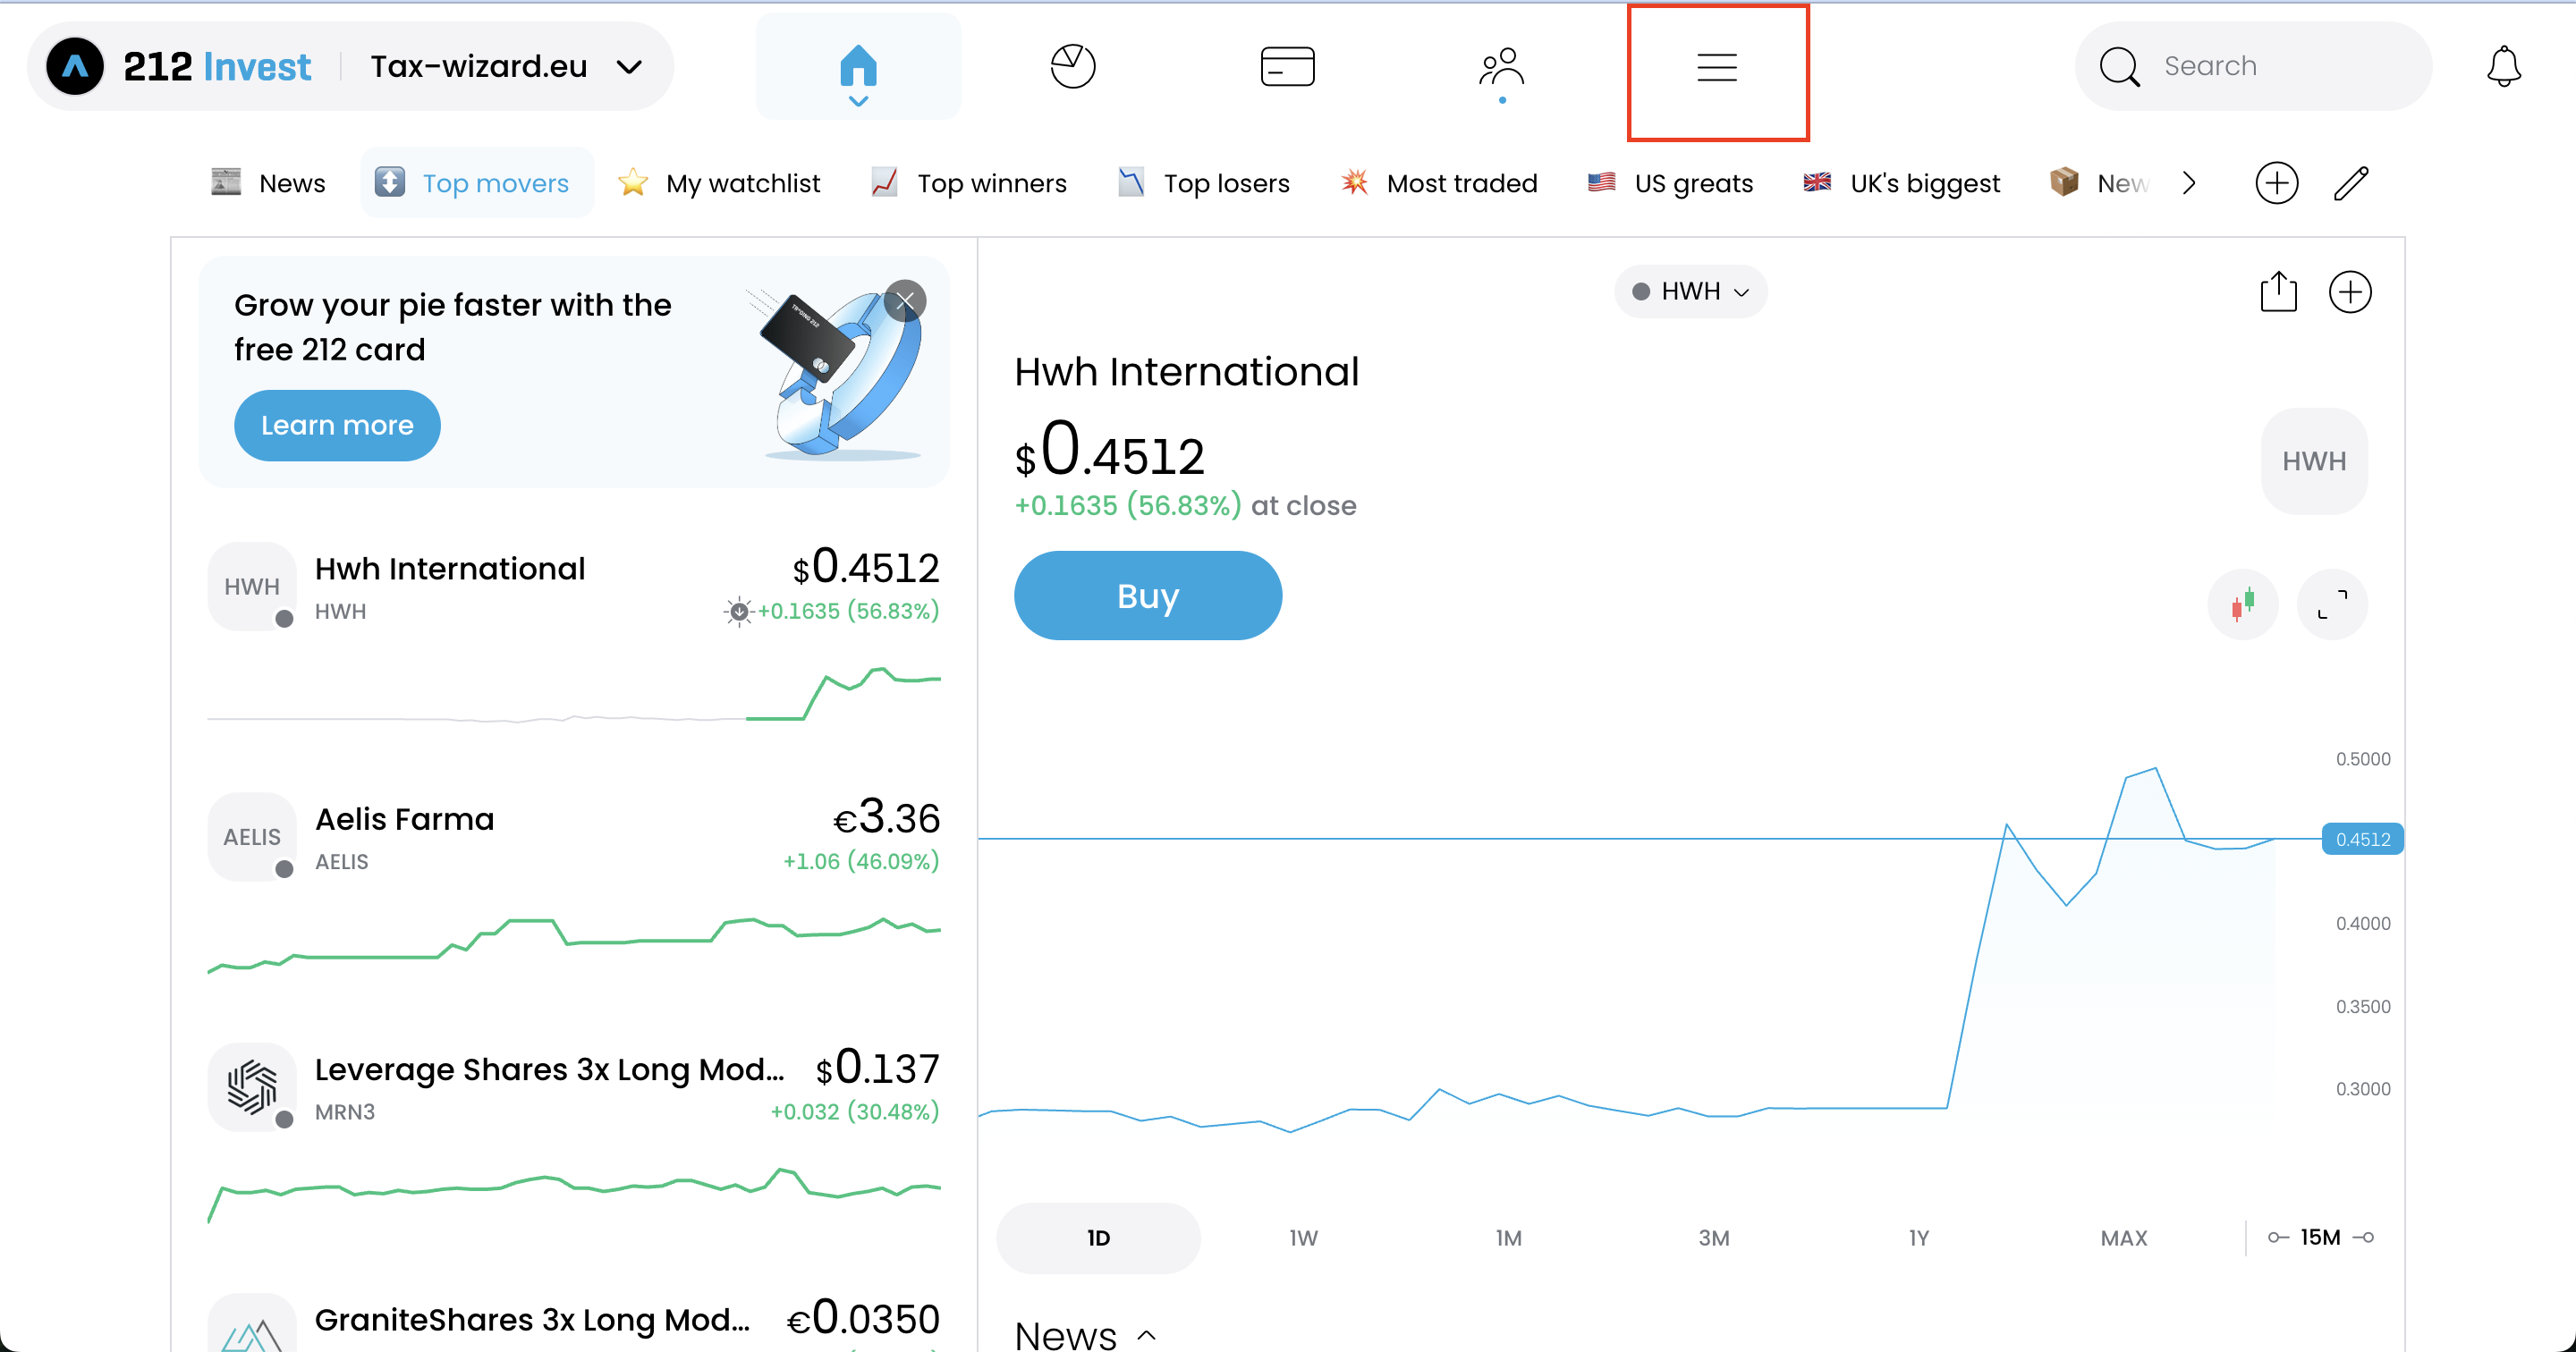Share the Hwh International instrument
The width and height of the screenshot is (2576, 1352).
(2278, 292)
